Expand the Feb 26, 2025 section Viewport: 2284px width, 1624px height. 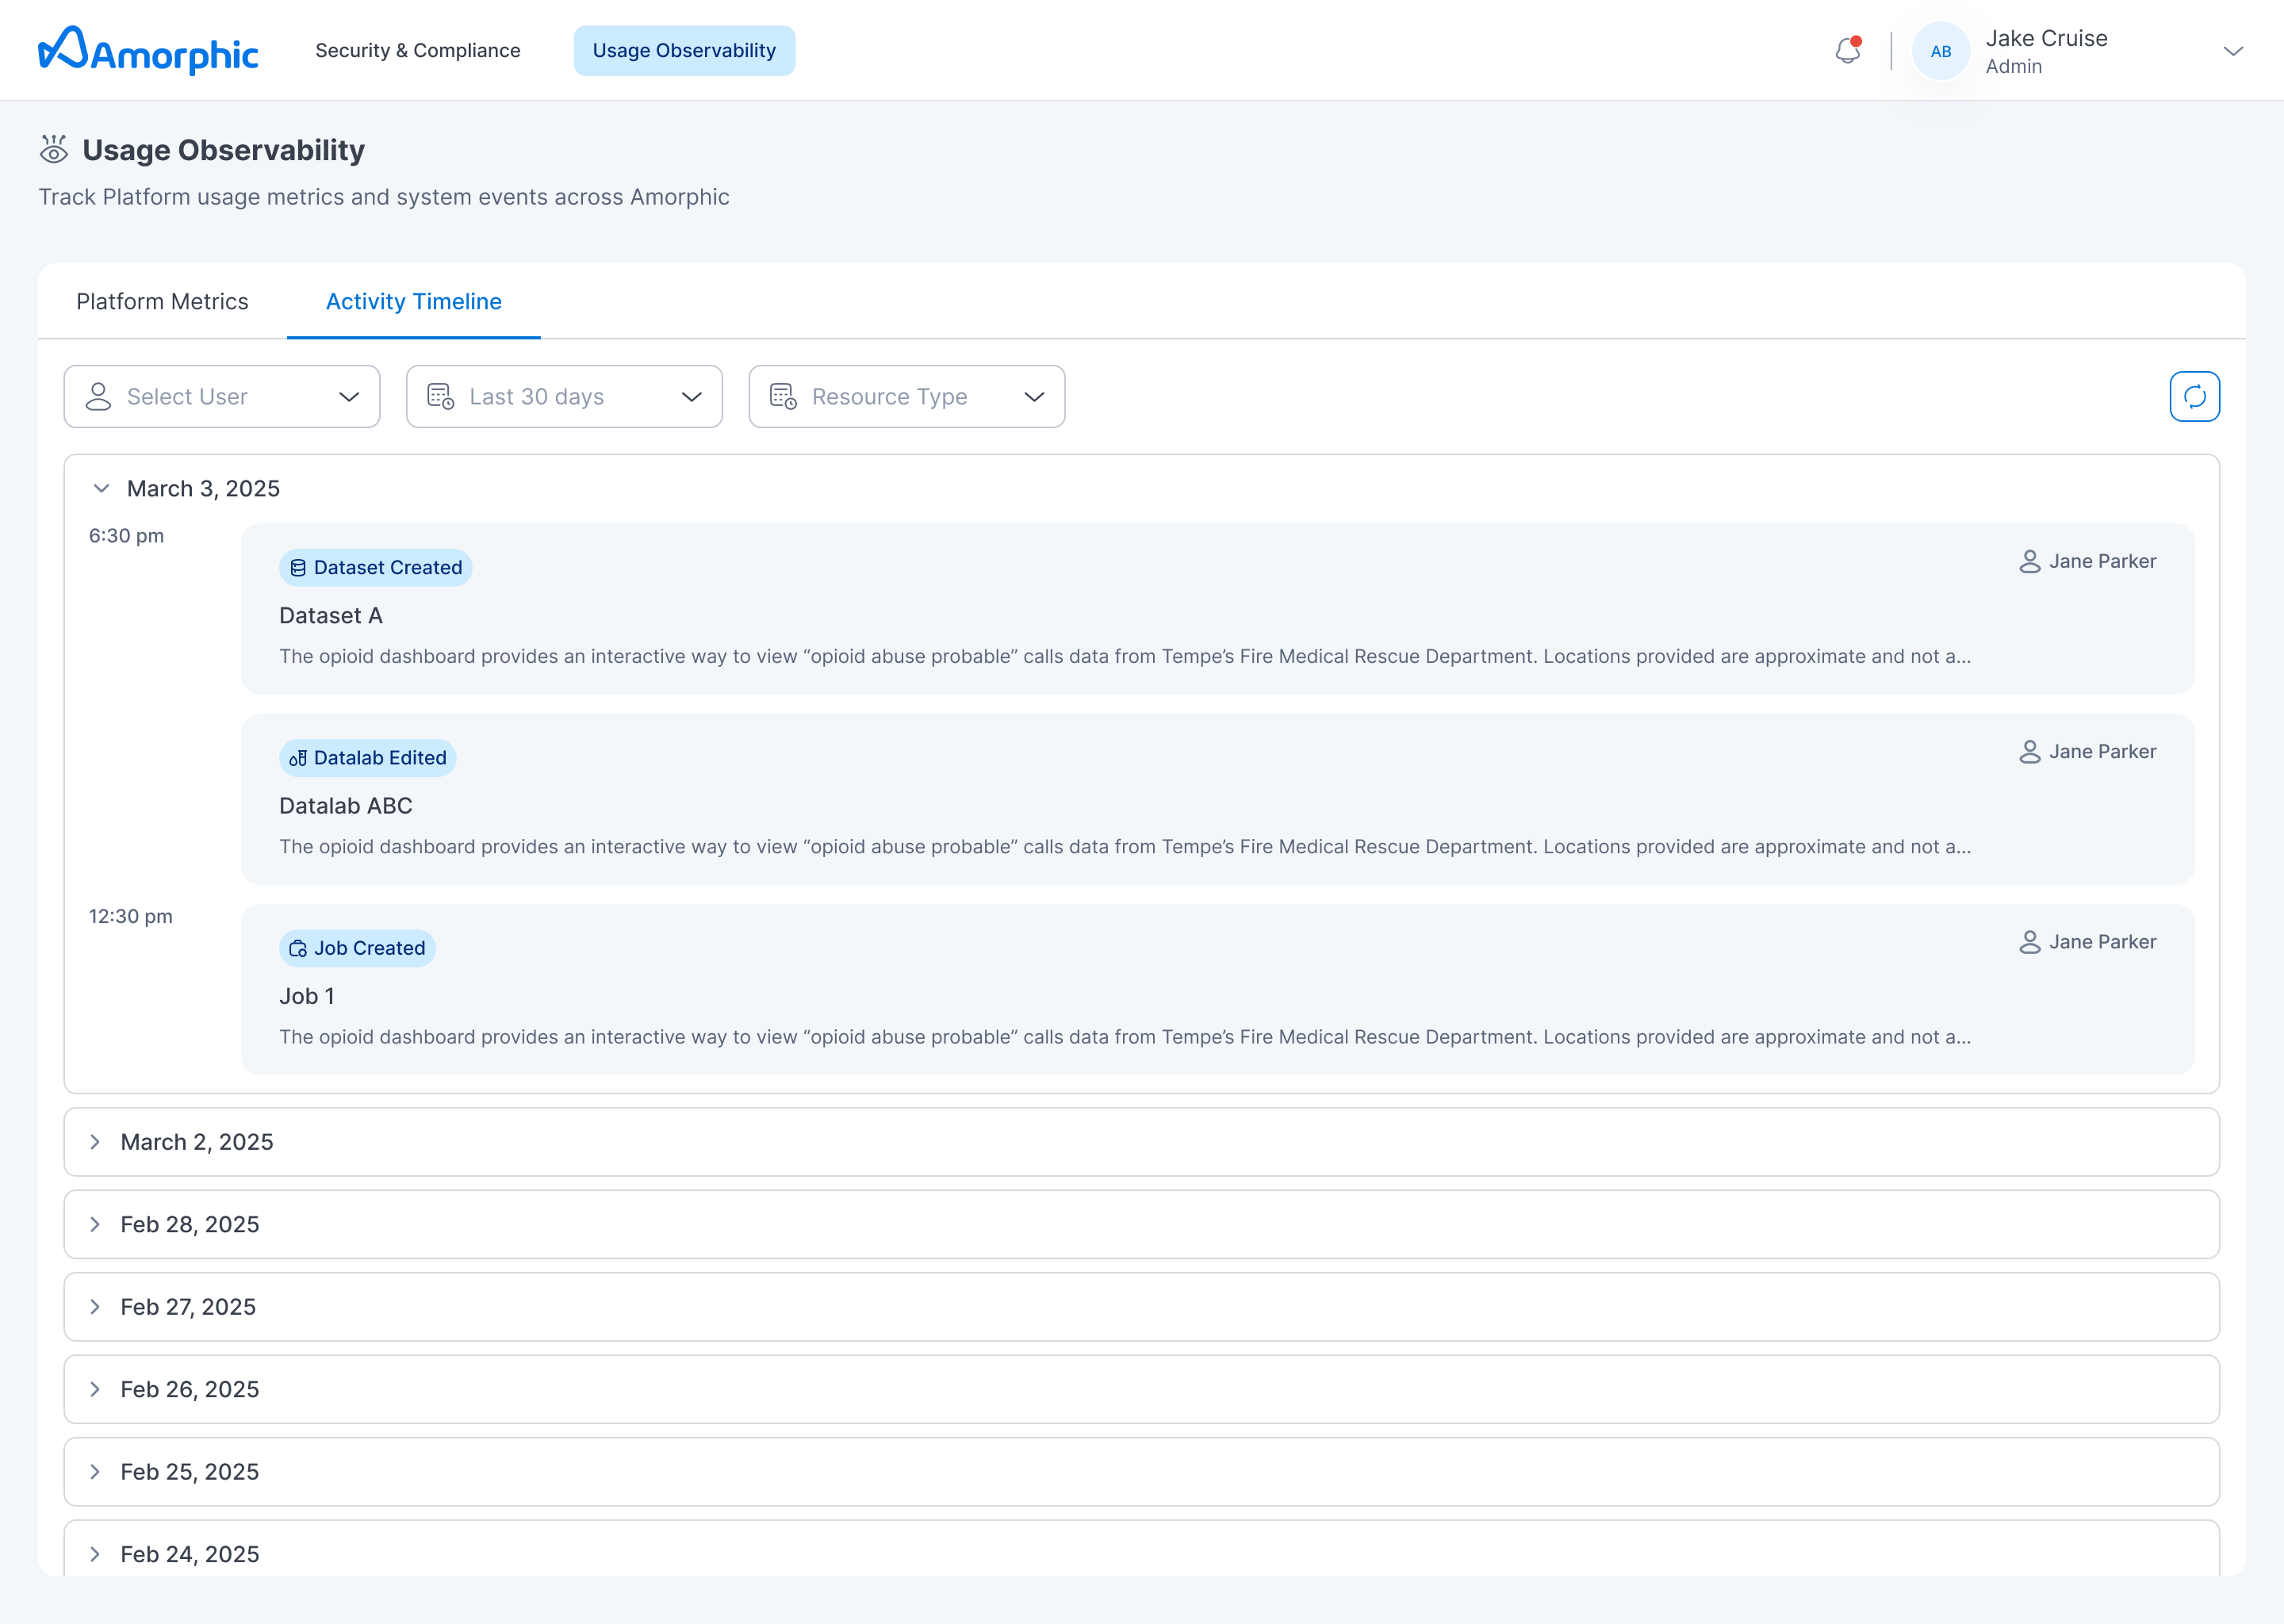[x=95, y=1390]
